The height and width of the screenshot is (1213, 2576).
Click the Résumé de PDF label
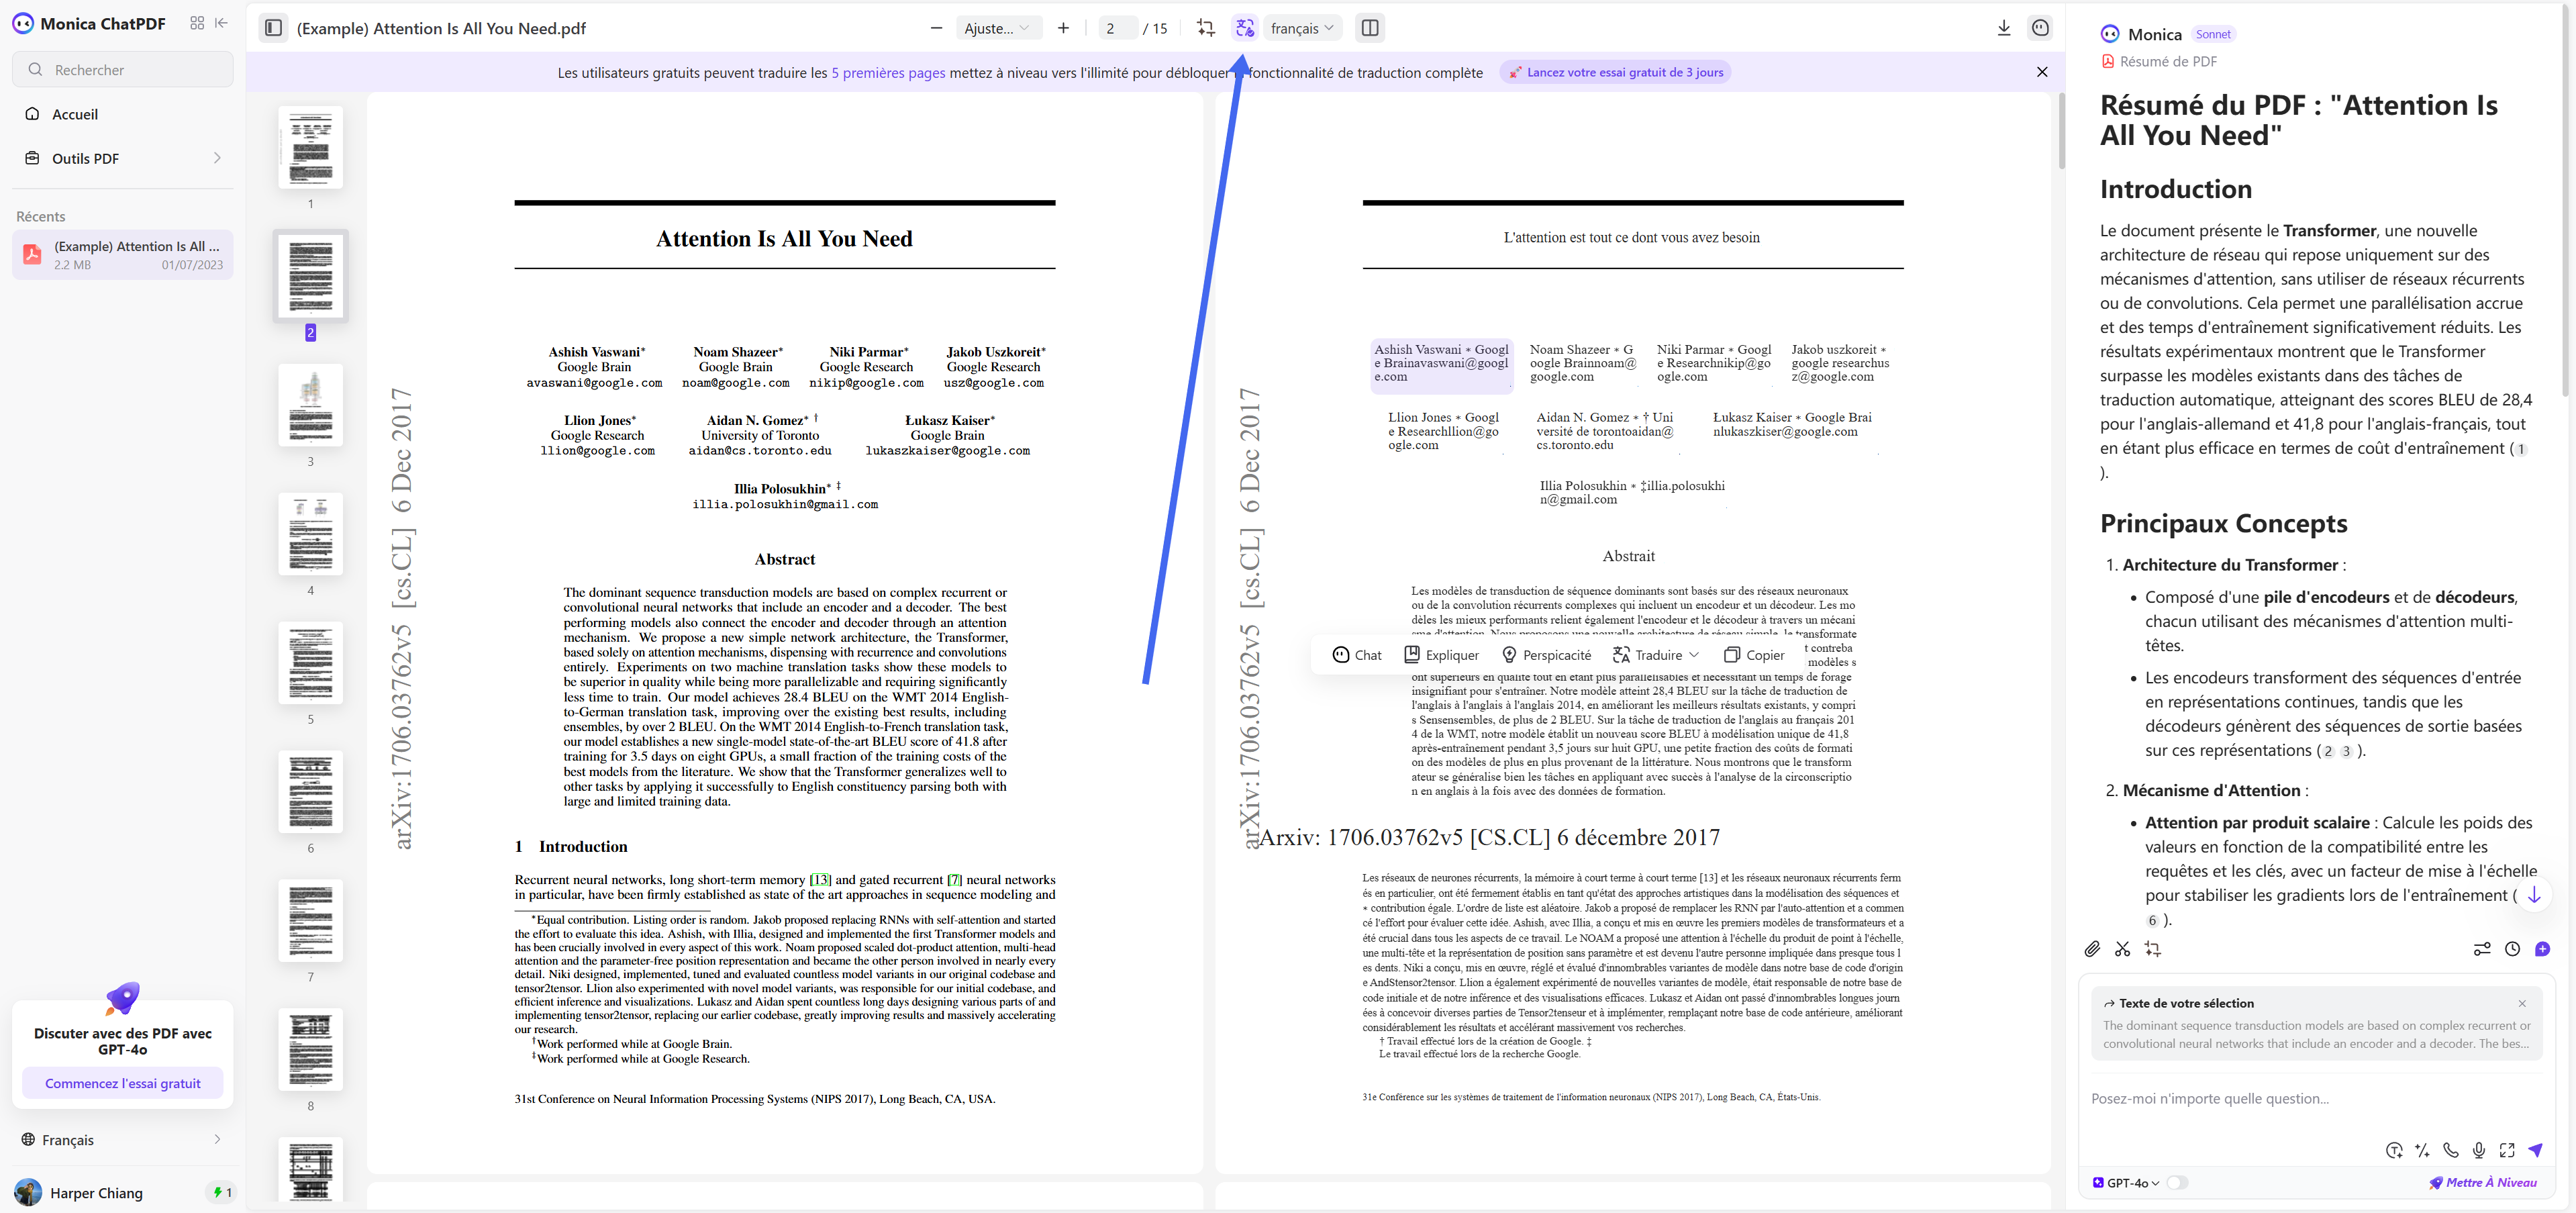coord(2159,61)
